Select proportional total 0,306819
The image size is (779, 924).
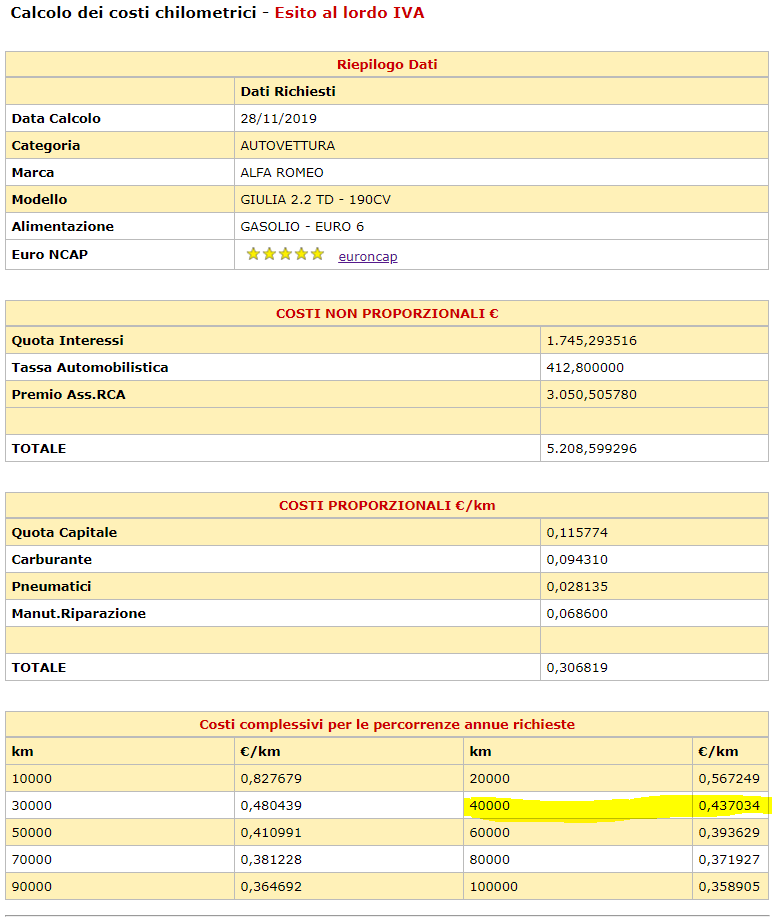pyautogui.click(x=577, y=668)
